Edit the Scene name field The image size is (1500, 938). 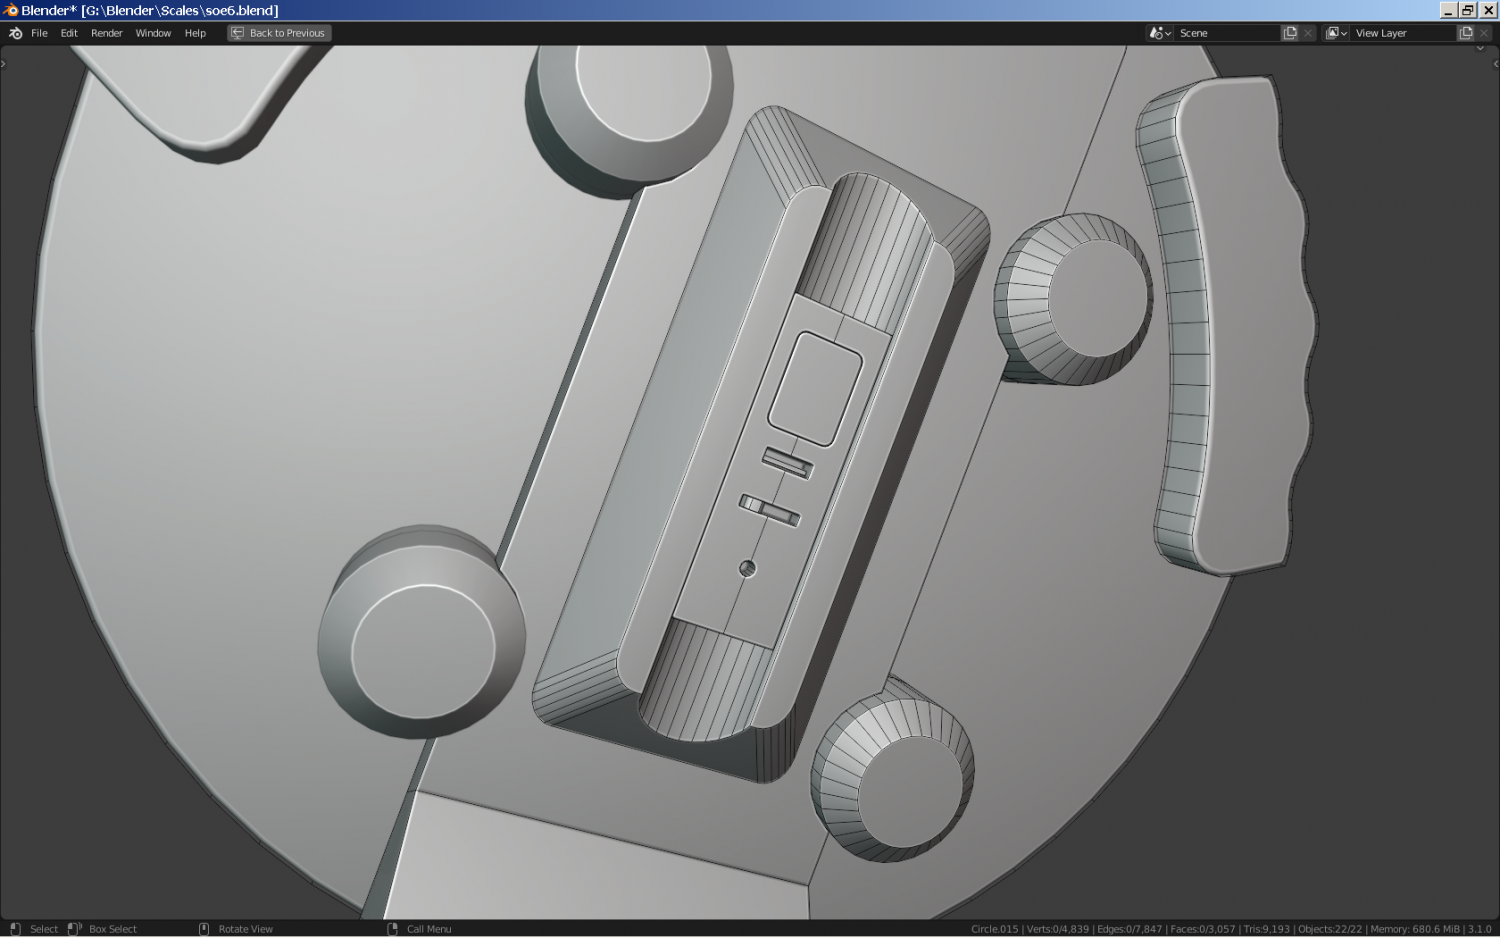(x=1228, y=33)
